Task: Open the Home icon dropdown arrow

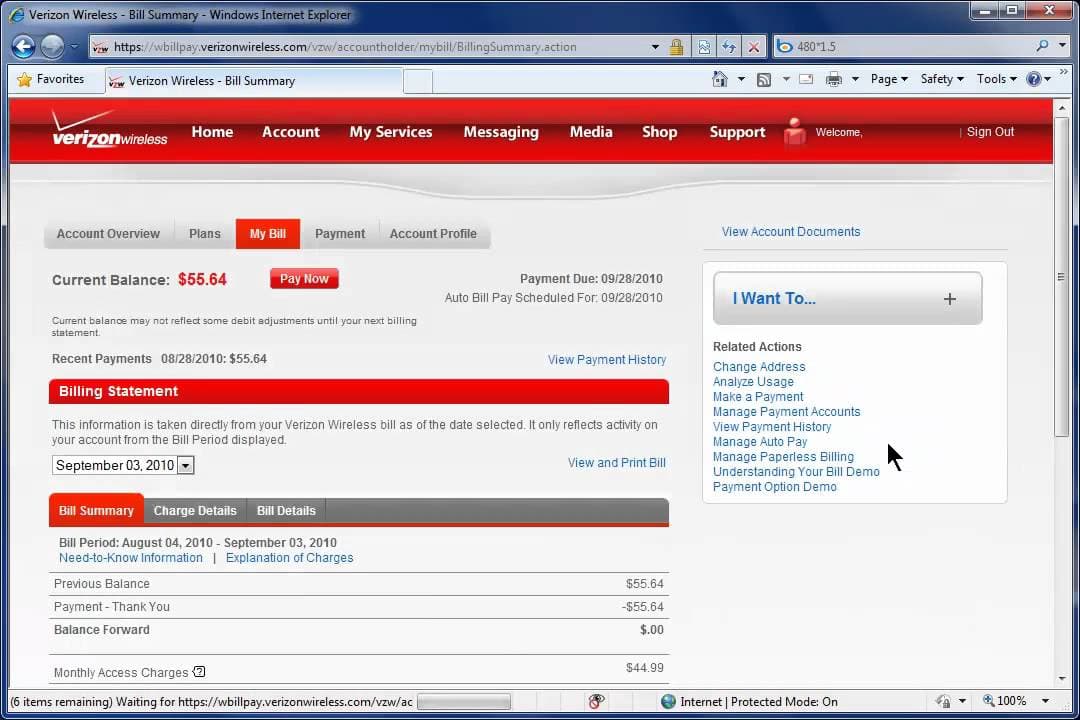Action: click(741, 79)
